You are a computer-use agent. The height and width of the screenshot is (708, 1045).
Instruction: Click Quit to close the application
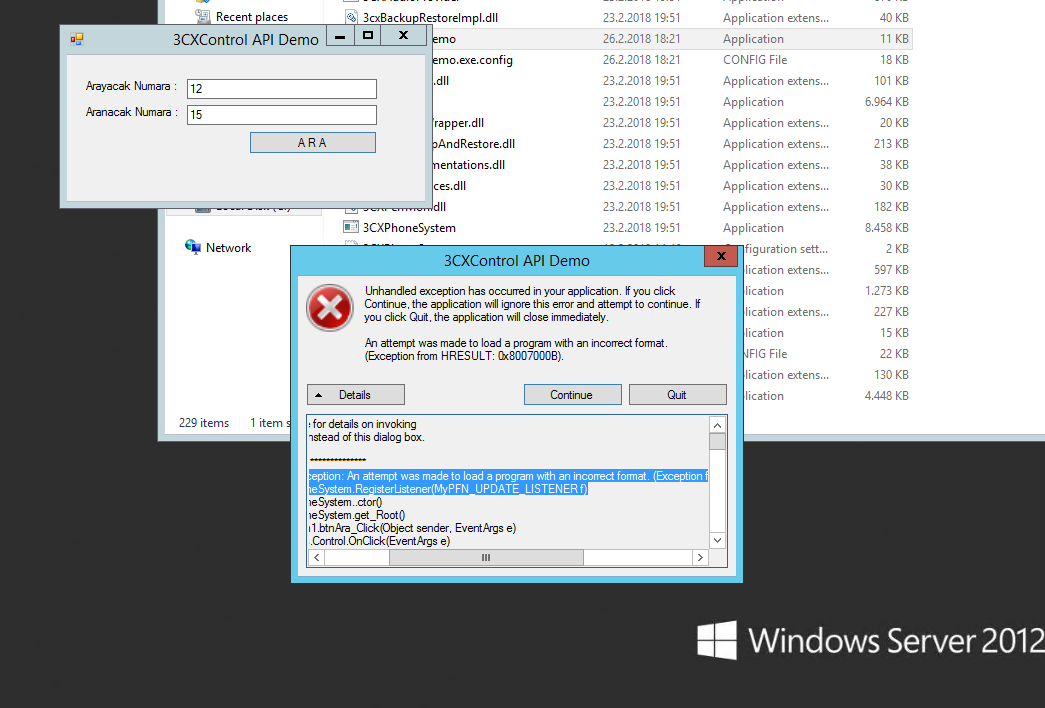pyautogui.click(x=677, y=395)
